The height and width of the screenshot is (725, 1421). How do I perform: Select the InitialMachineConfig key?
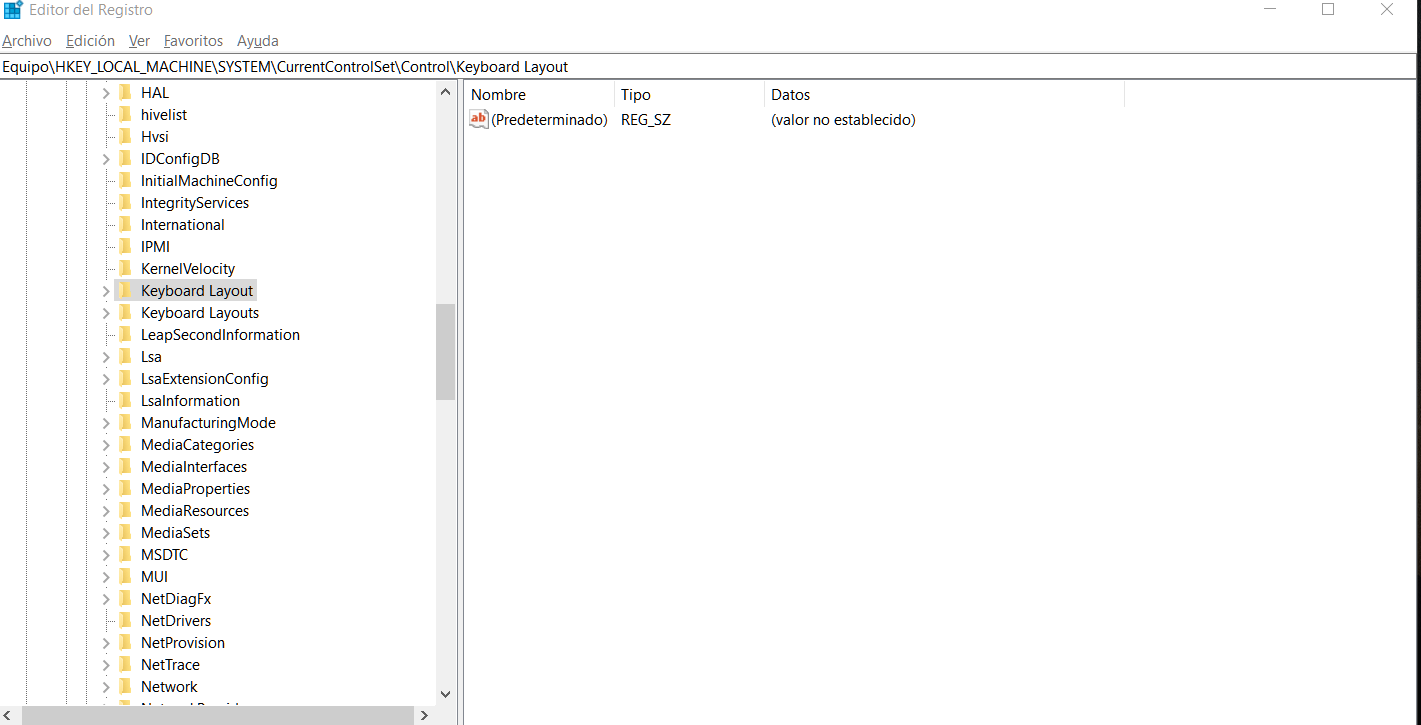coord(209,181)
